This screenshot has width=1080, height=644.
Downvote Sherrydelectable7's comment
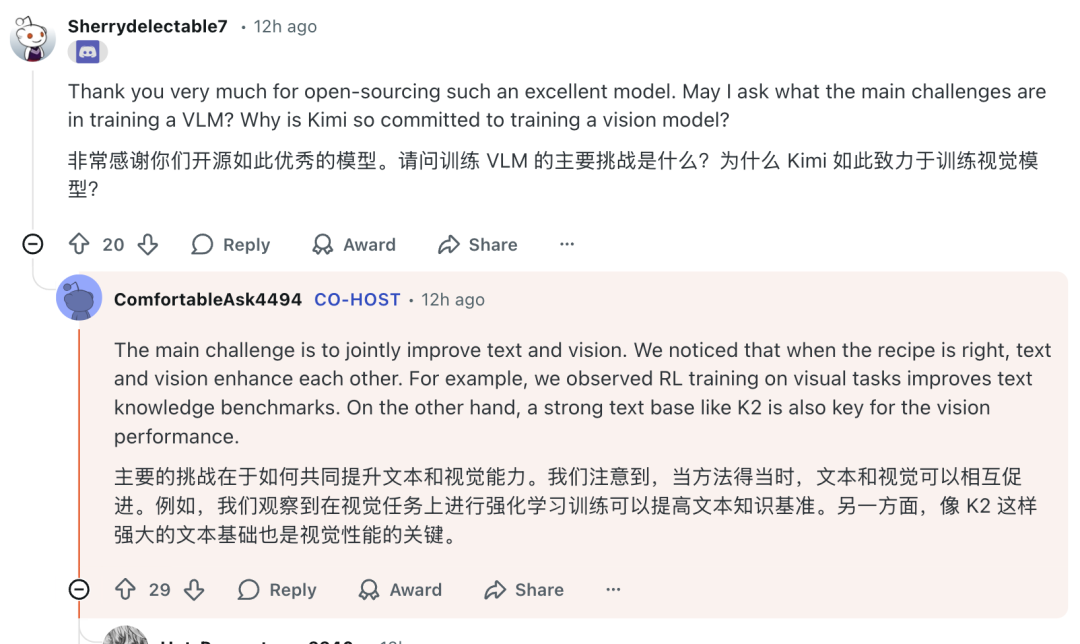[x=148, y=244]
